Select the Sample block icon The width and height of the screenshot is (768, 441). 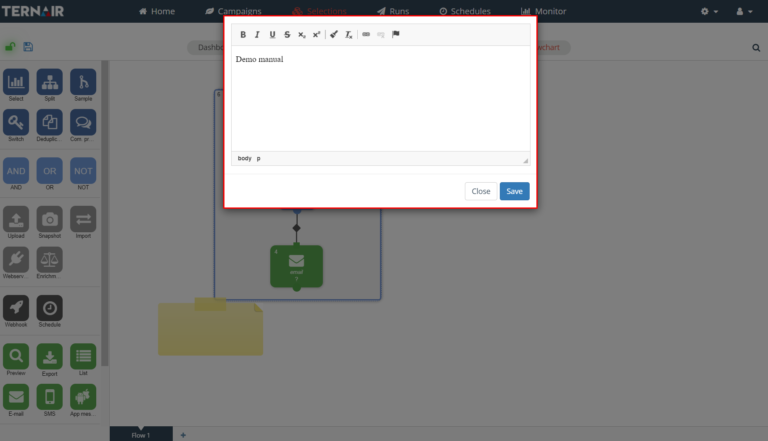83,82
